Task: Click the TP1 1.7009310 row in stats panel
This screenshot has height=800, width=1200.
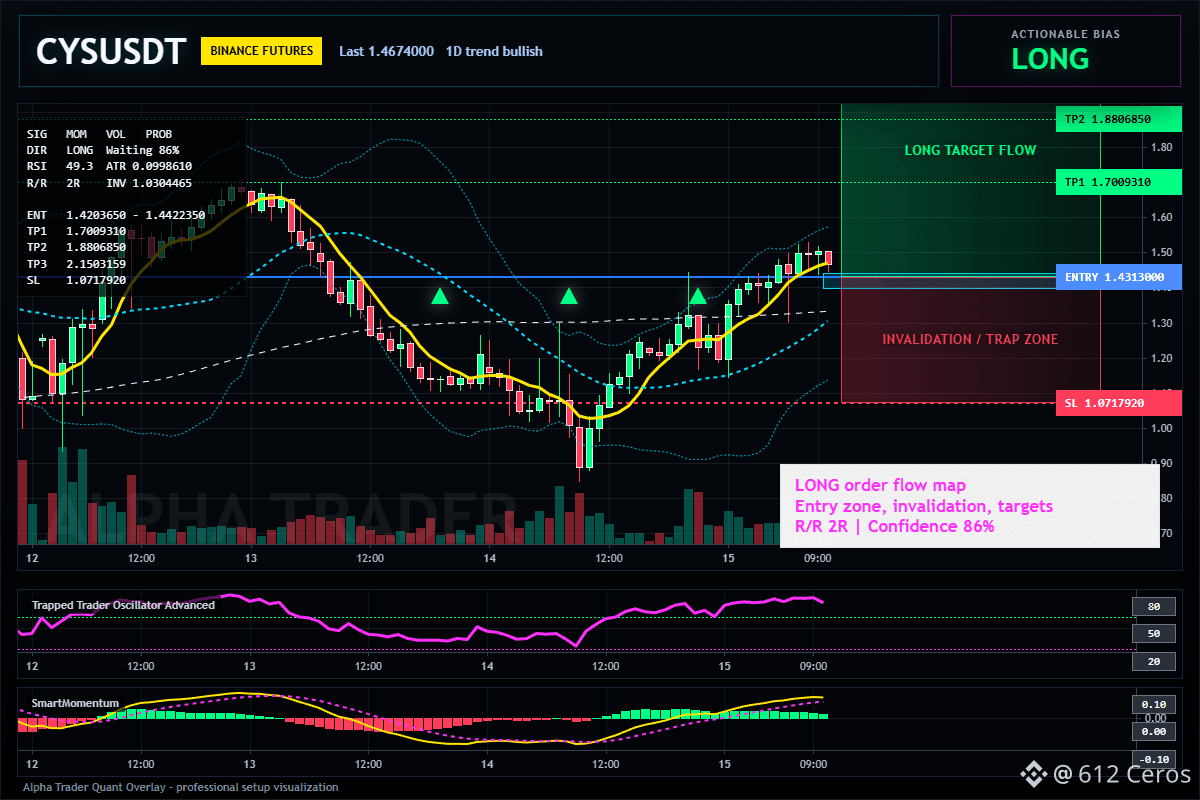Action: point(77,231)
